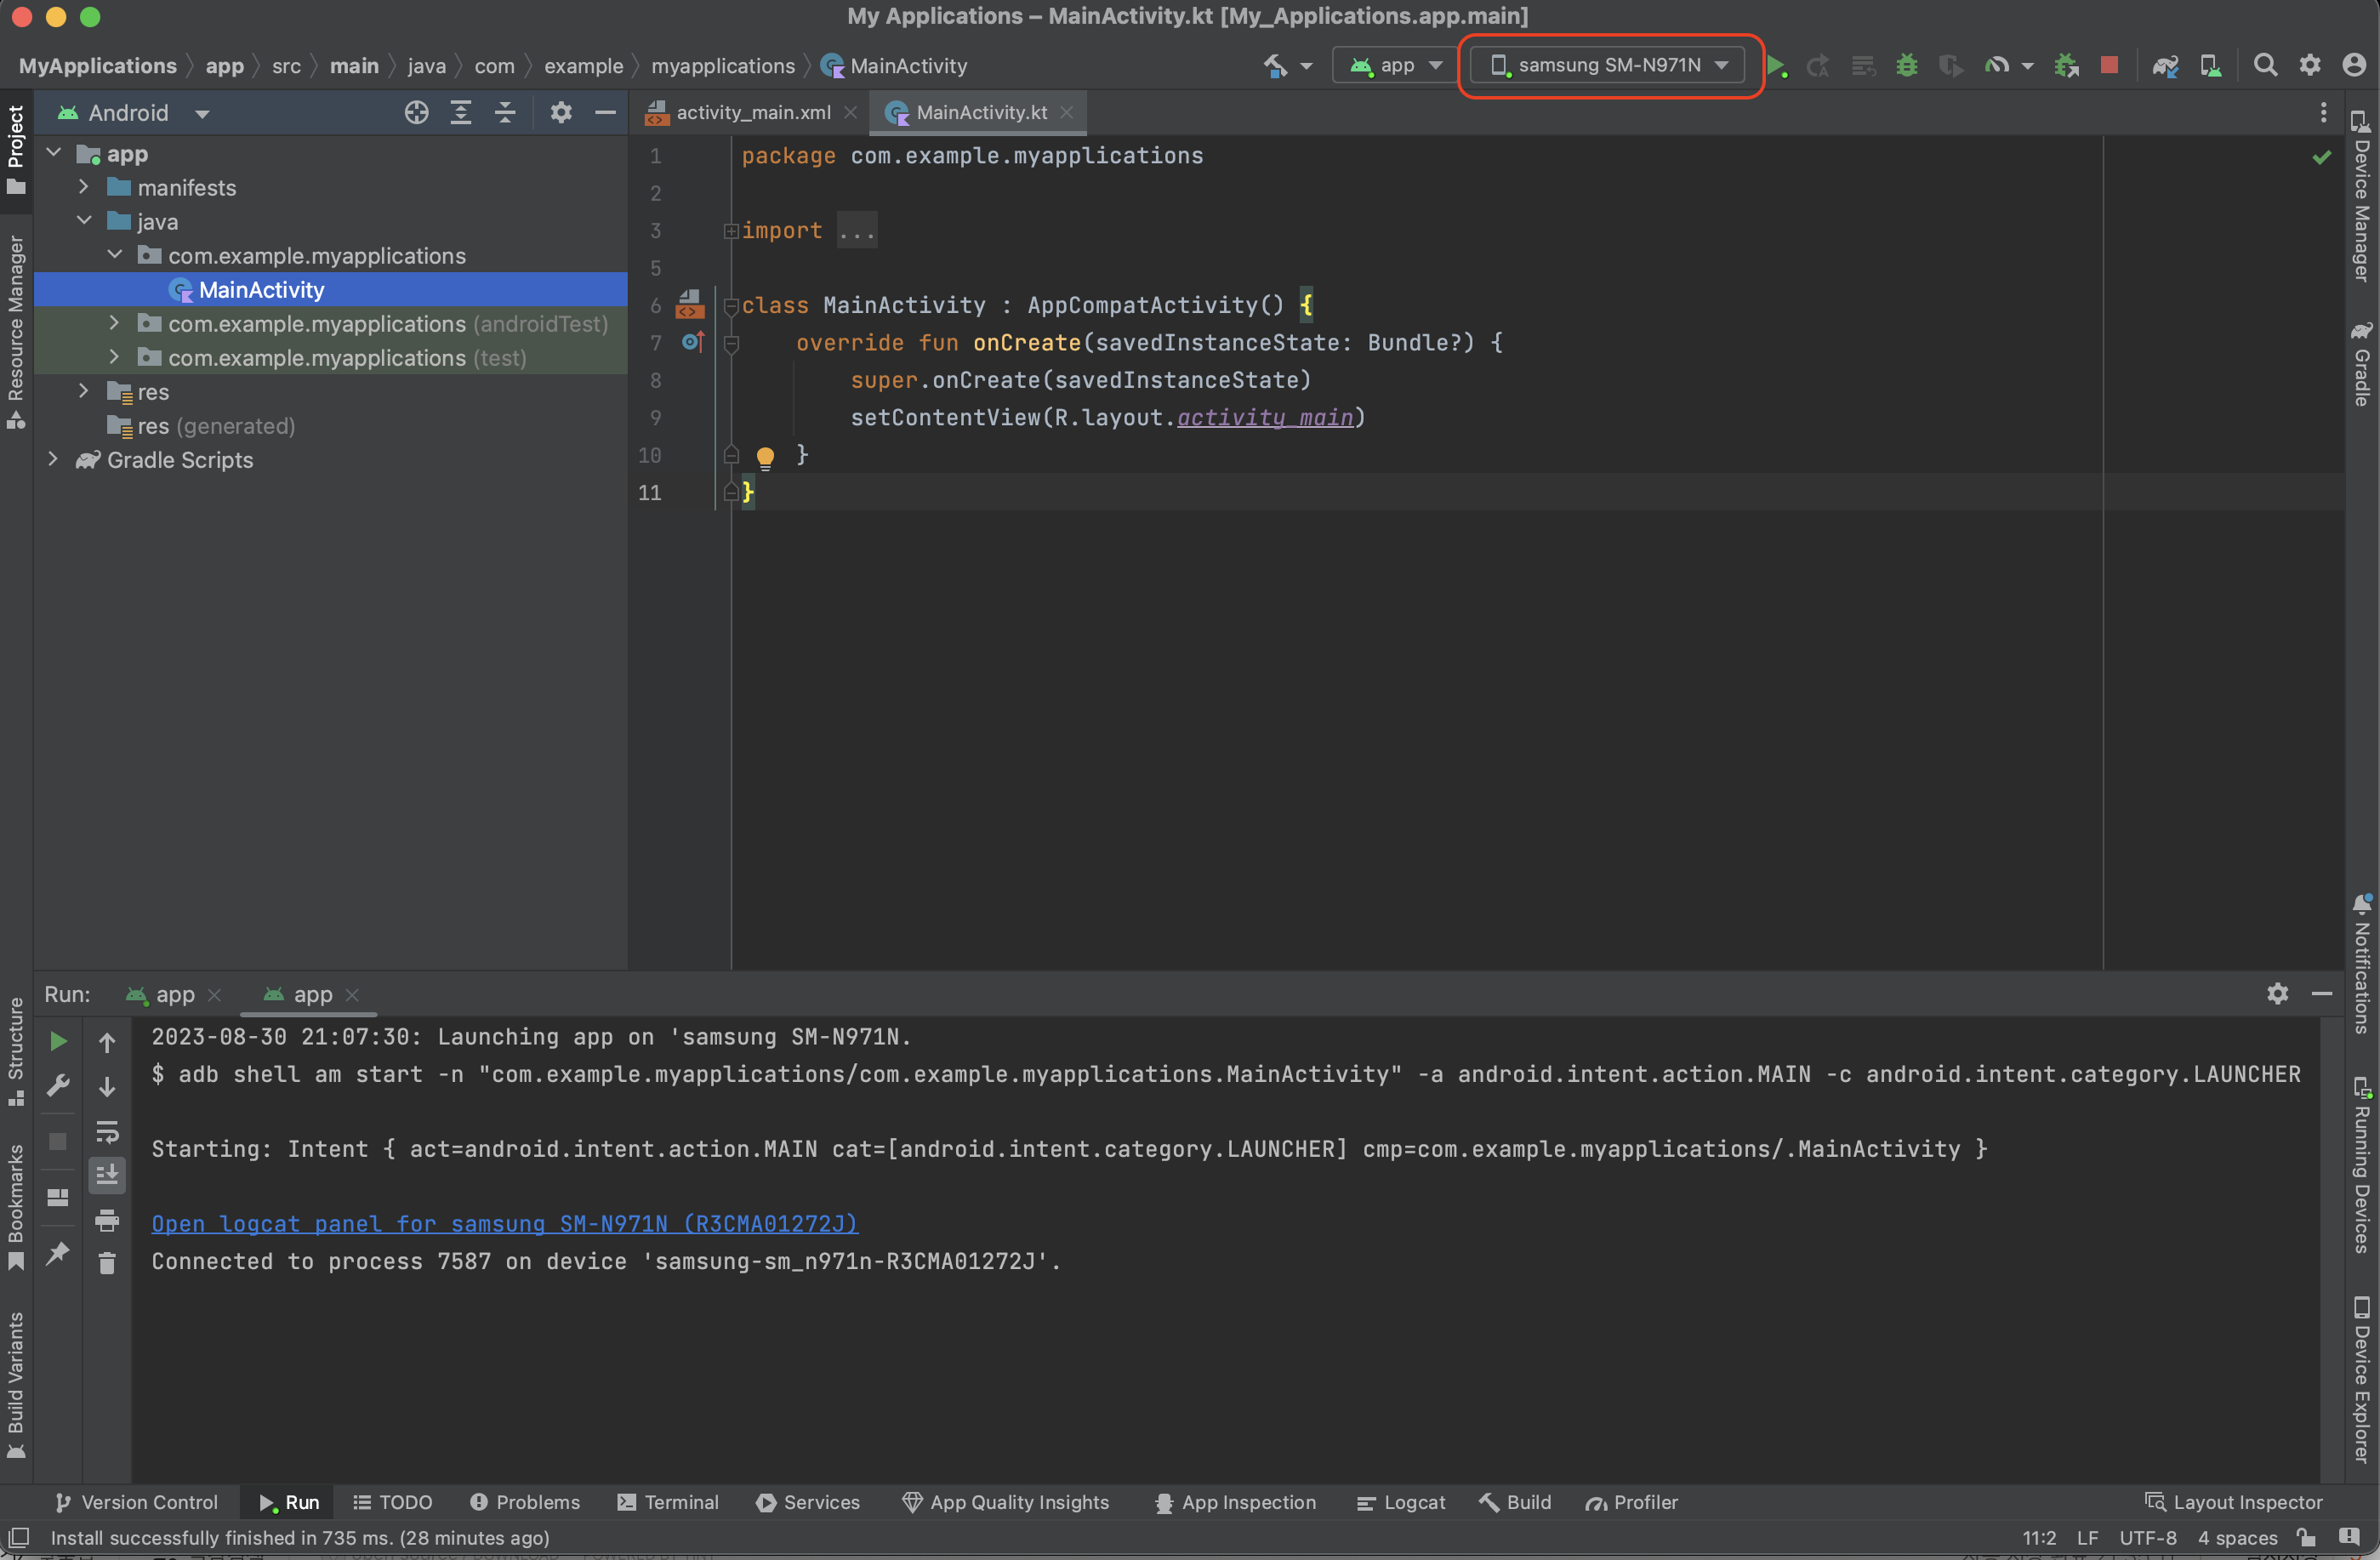Open the Terminal tool window
Viewport: 2380px width, 1560px height.
coord(668,1502)
